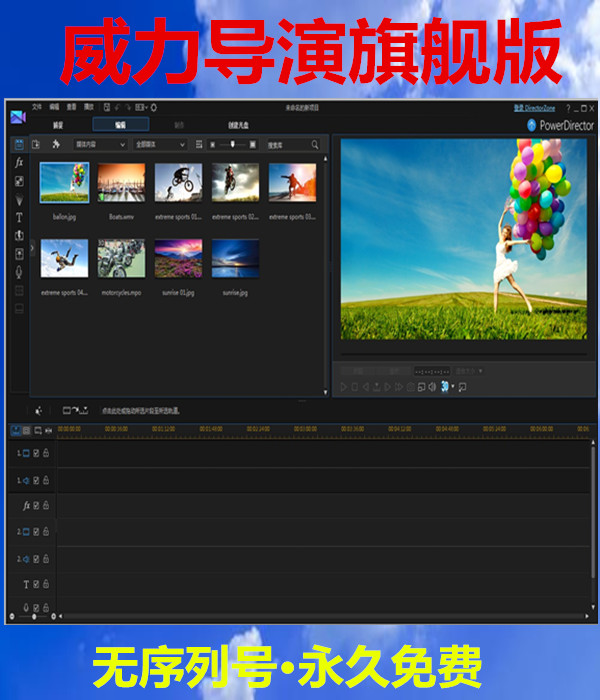Switch to storyboard view button

(x=27, y=430)
